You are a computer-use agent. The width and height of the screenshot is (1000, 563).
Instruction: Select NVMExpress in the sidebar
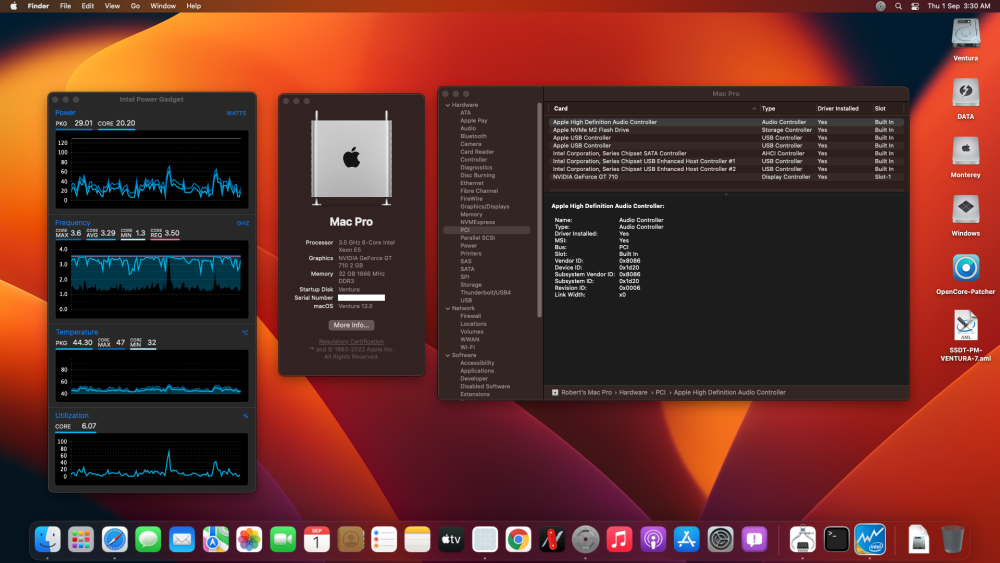[x=478, y=222]
